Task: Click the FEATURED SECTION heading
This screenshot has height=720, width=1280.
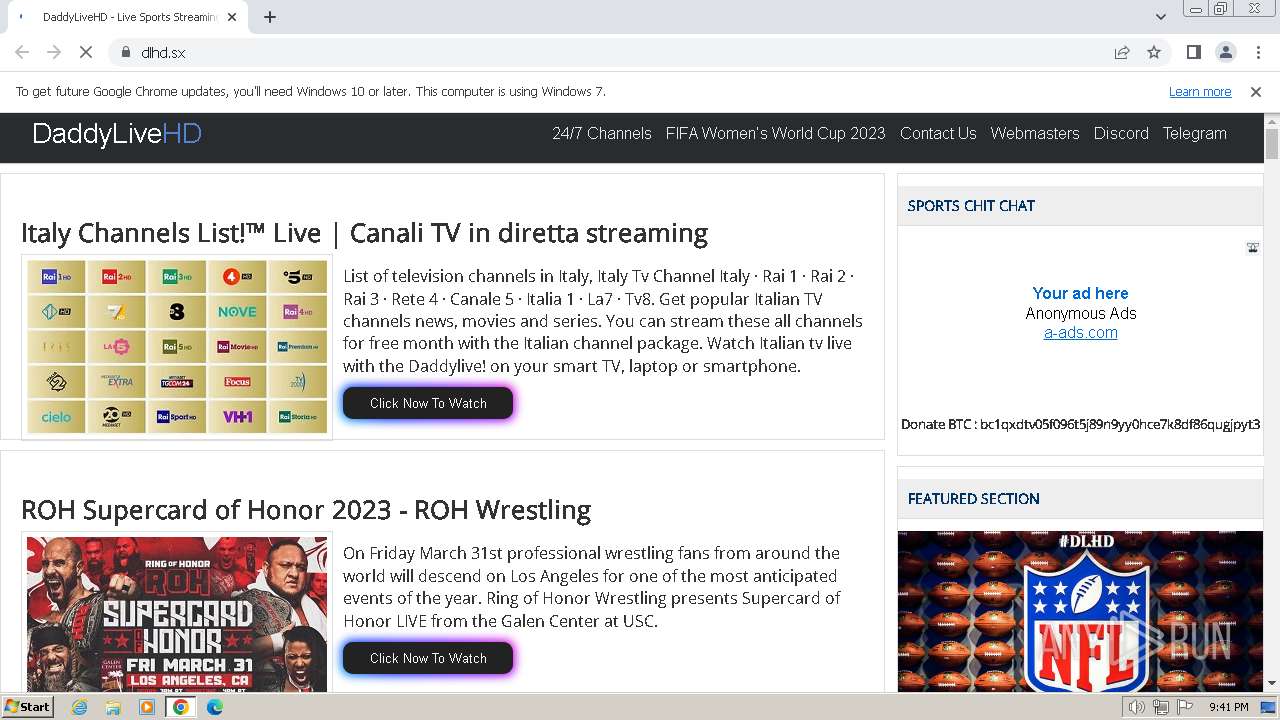Action: 973,499
